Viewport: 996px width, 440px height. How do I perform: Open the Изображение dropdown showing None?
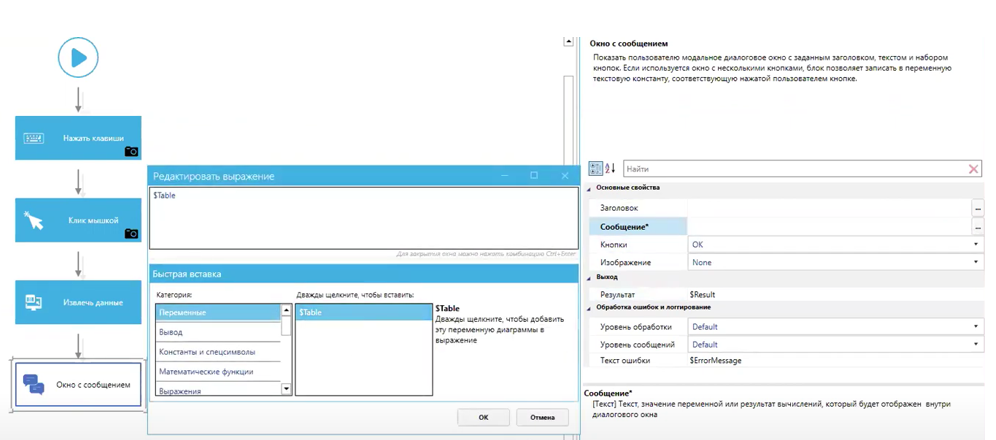(976, 262)
